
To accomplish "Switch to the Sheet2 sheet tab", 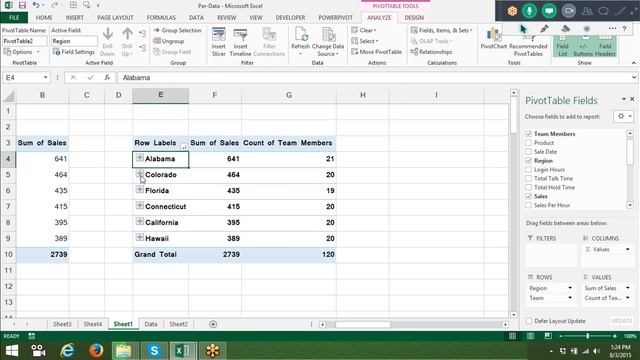I will coord(178,324).
